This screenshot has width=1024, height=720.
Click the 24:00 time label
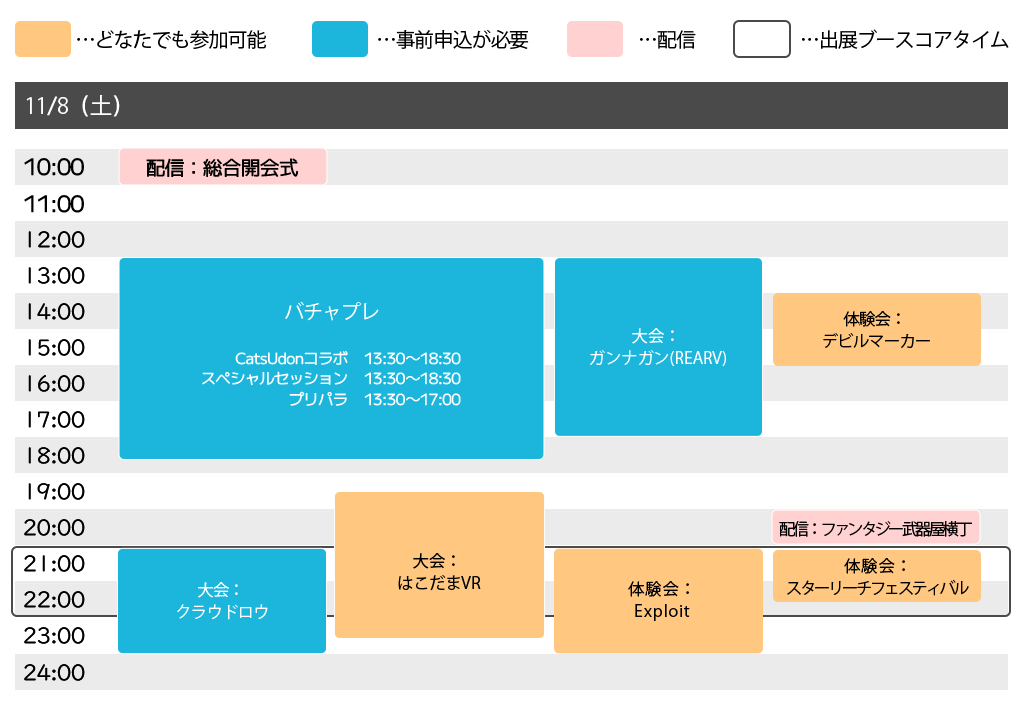tap(54, 673)
